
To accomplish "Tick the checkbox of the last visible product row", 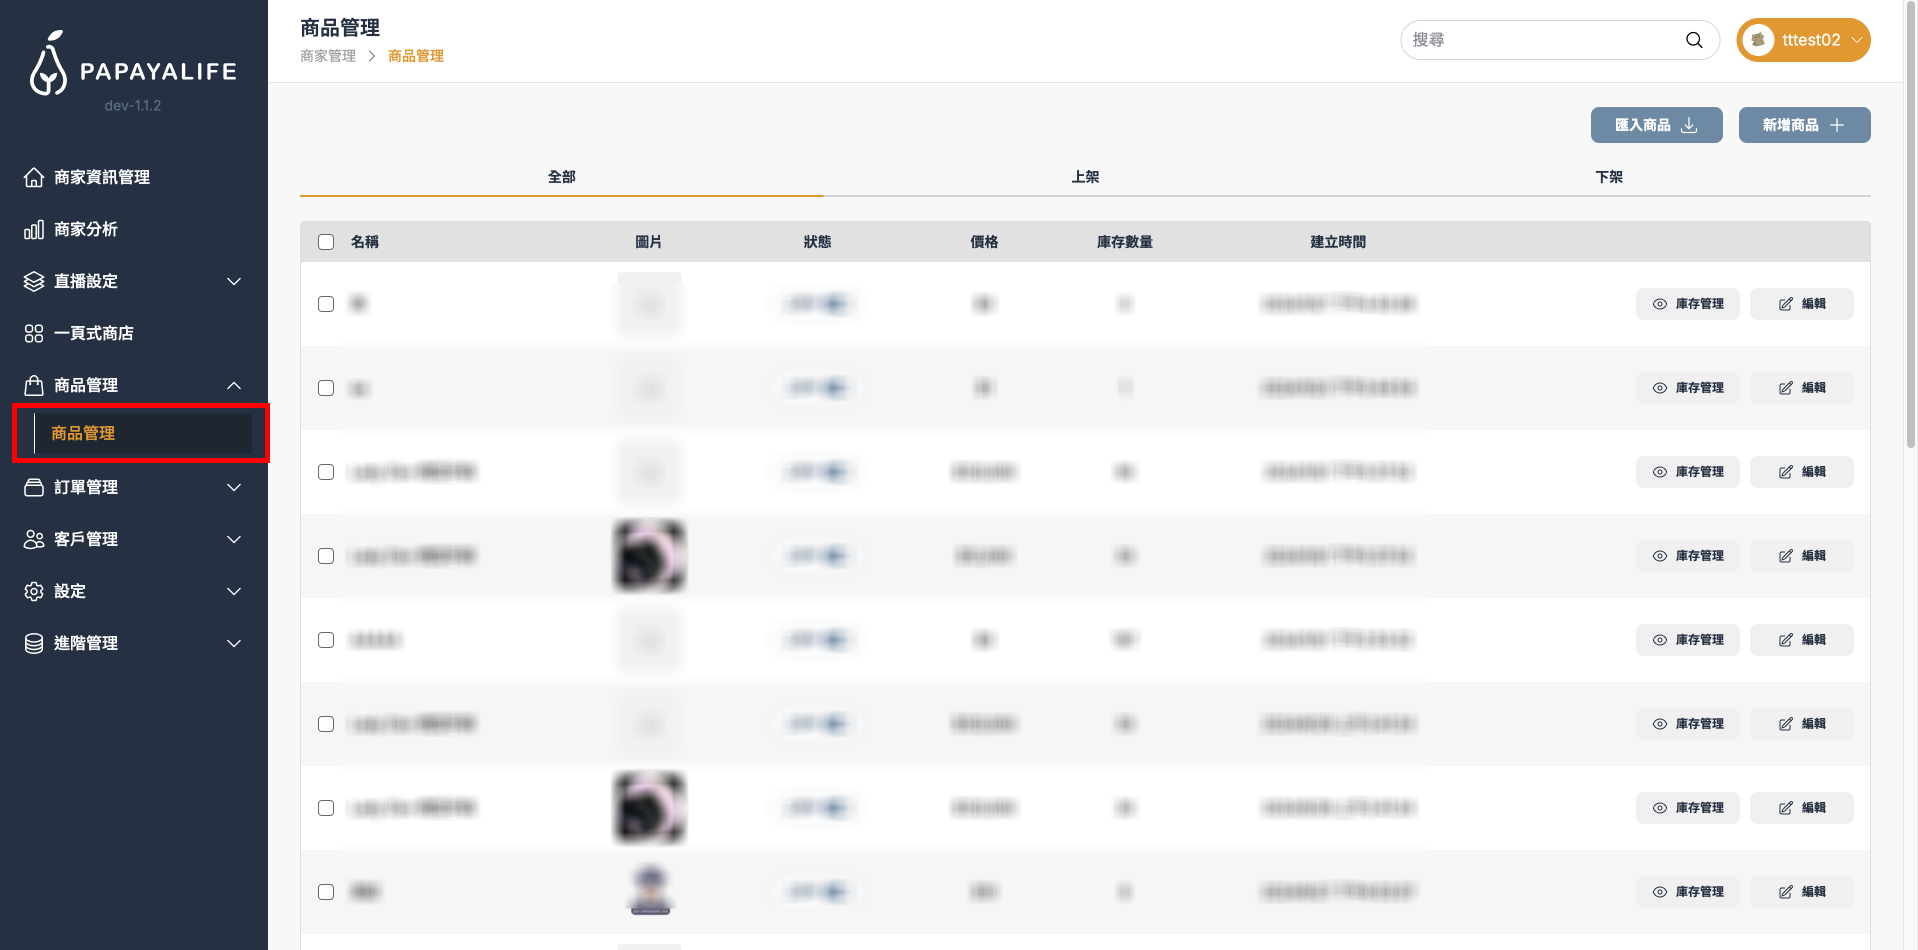I will [326, 892].
